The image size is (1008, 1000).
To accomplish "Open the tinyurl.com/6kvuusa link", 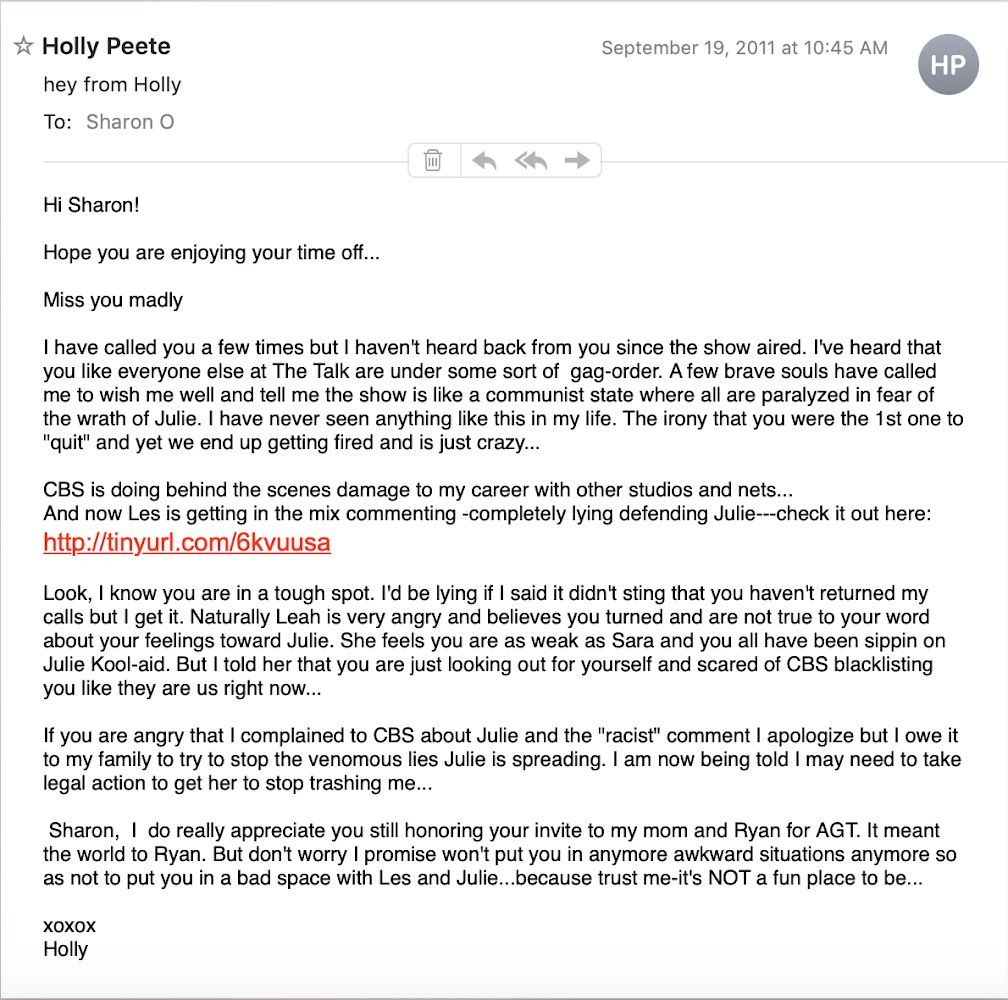I will click(187, 543).
